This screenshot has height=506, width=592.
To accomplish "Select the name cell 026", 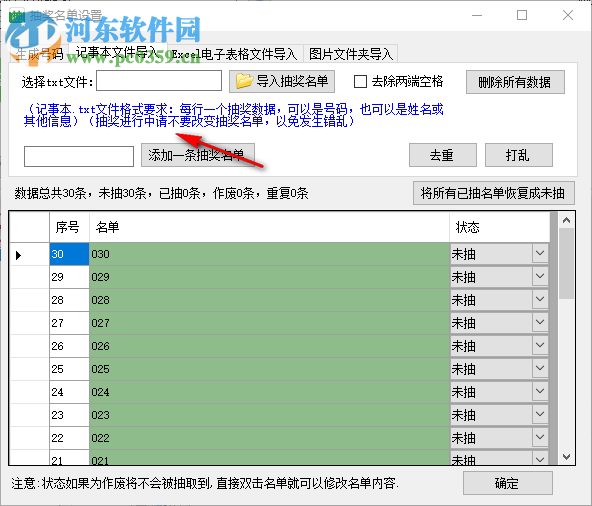I will [269, 346].
